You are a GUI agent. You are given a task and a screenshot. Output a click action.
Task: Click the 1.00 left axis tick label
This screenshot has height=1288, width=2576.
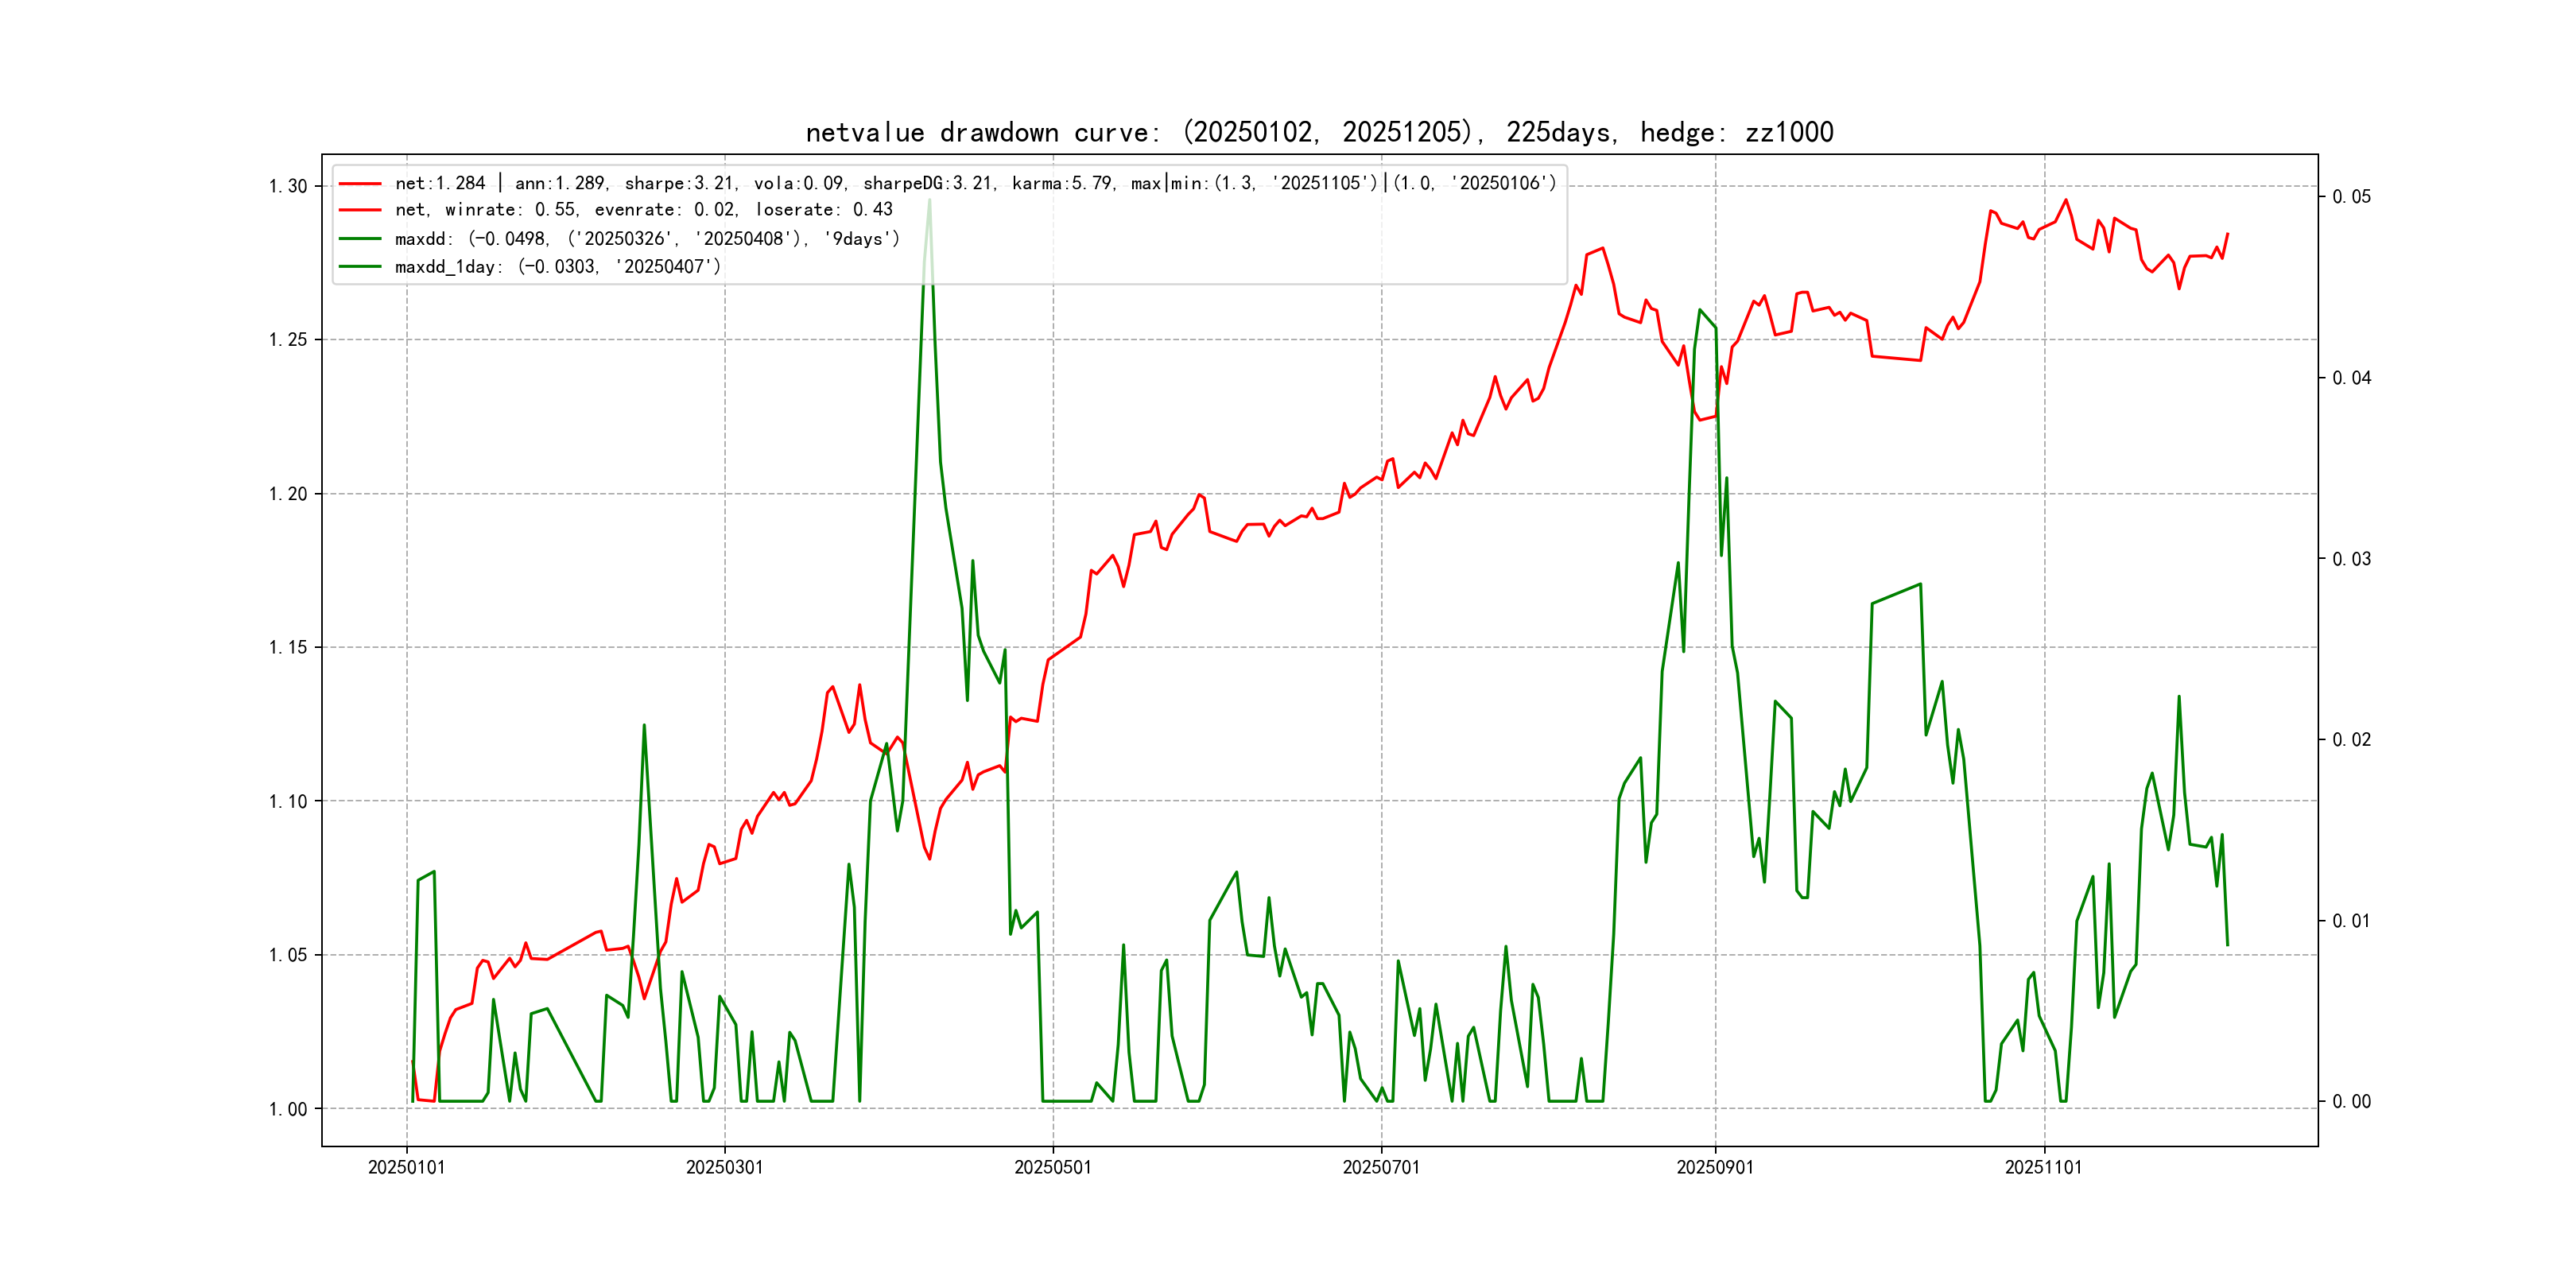(x=288, y=1109)
